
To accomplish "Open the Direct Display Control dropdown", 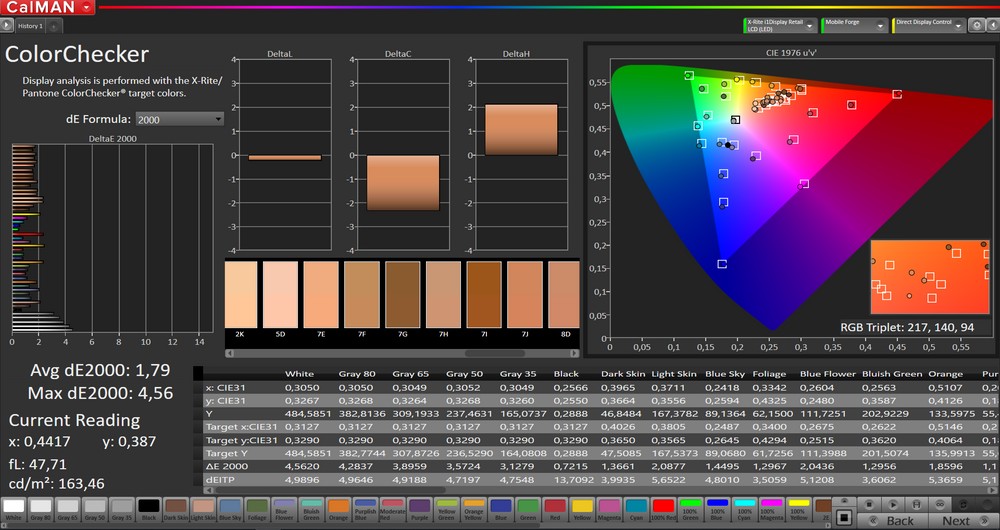I will tap(929, 26).
